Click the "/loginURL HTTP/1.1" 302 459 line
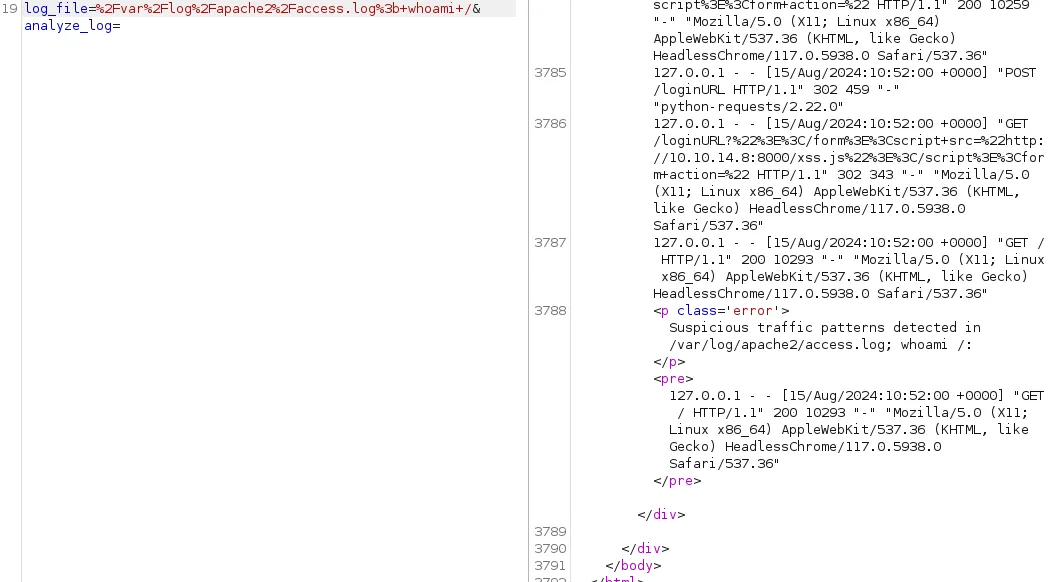 [x=776, y=90]
